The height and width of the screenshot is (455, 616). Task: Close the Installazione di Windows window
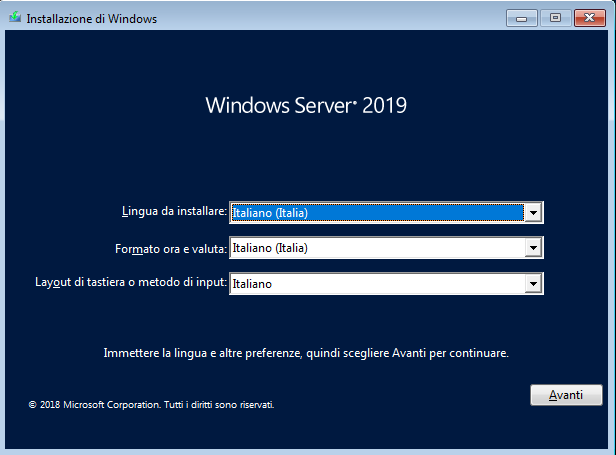tap(589, 18)
